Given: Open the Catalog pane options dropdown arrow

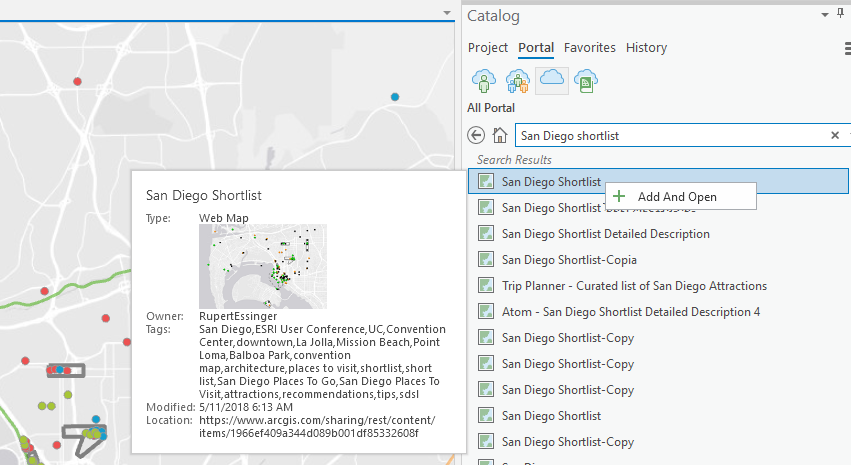Looking at the screenshot, I should click(825, 15).
